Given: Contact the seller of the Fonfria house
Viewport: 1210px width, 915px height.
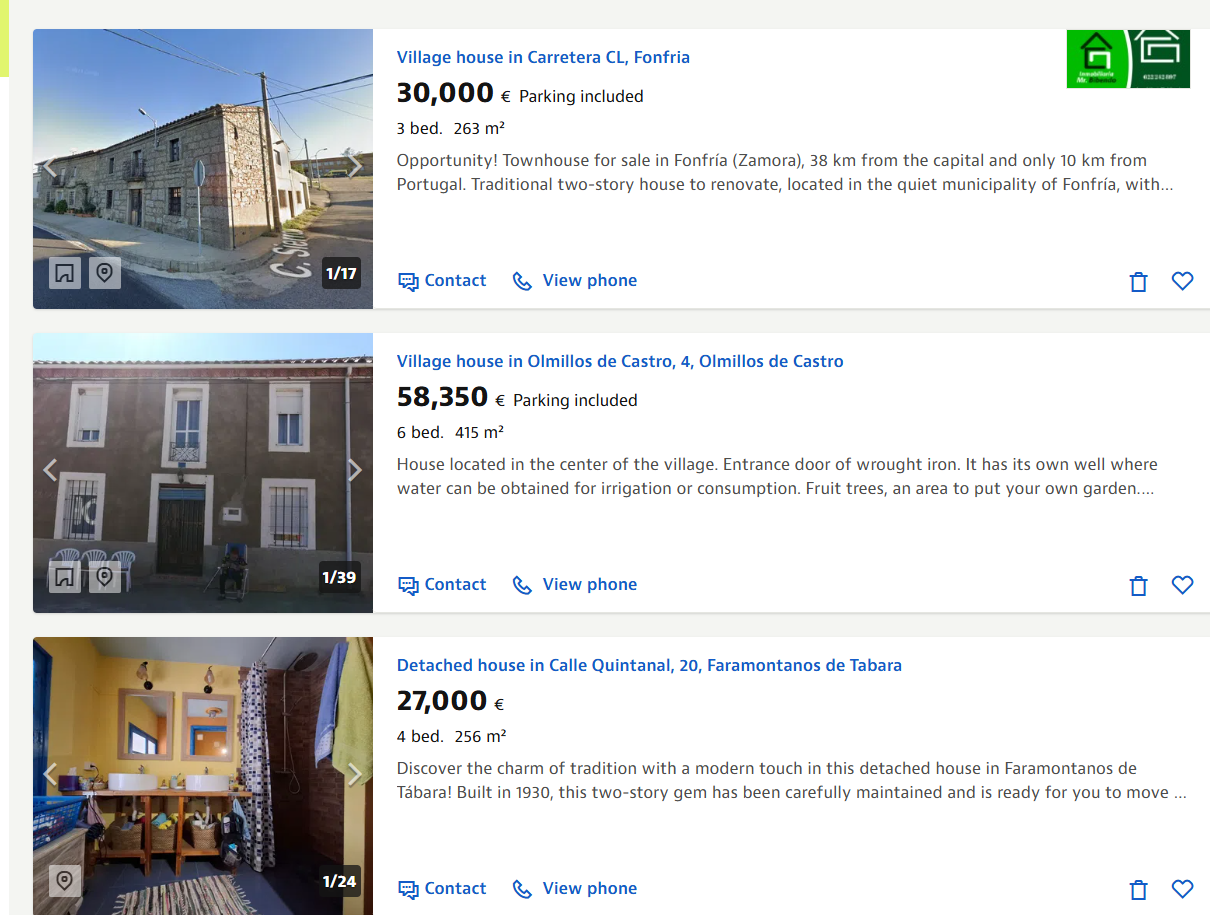Looking at the screenshot, I should [442, 281].
